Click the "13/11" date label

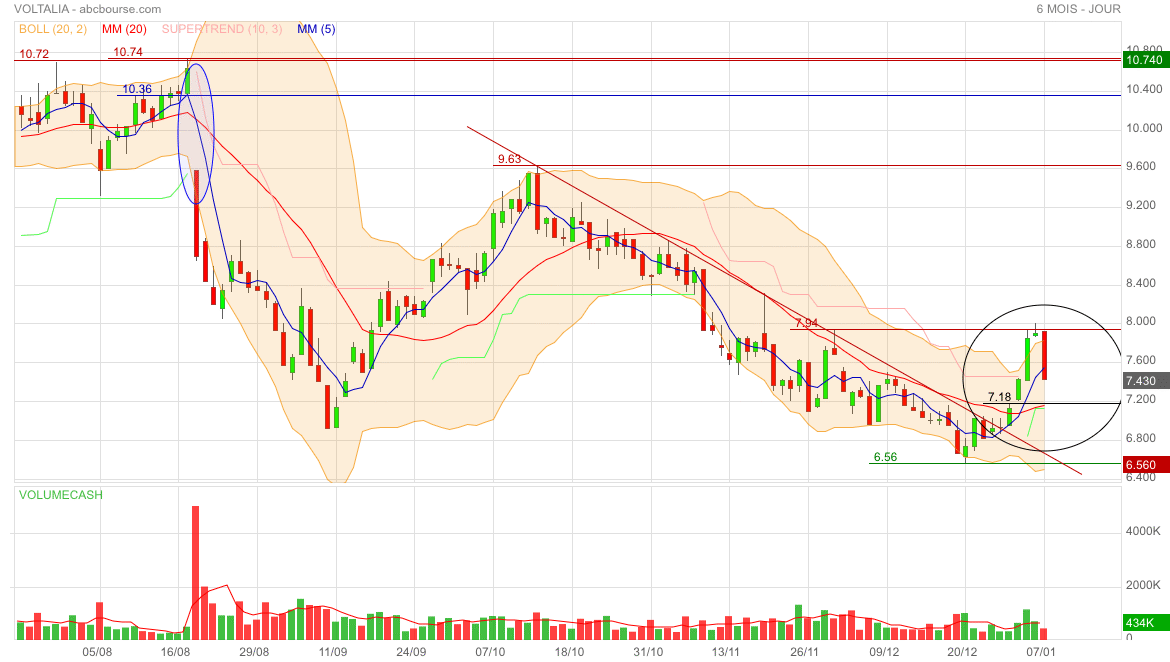coord(725,652)
